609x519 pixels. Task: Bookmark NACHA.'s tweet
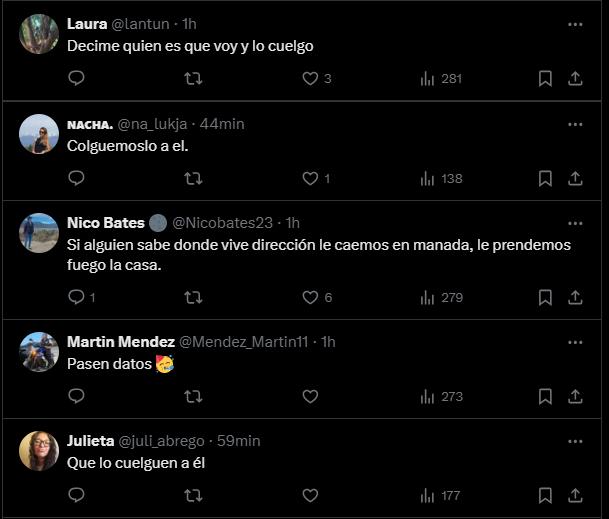(545, 178)
